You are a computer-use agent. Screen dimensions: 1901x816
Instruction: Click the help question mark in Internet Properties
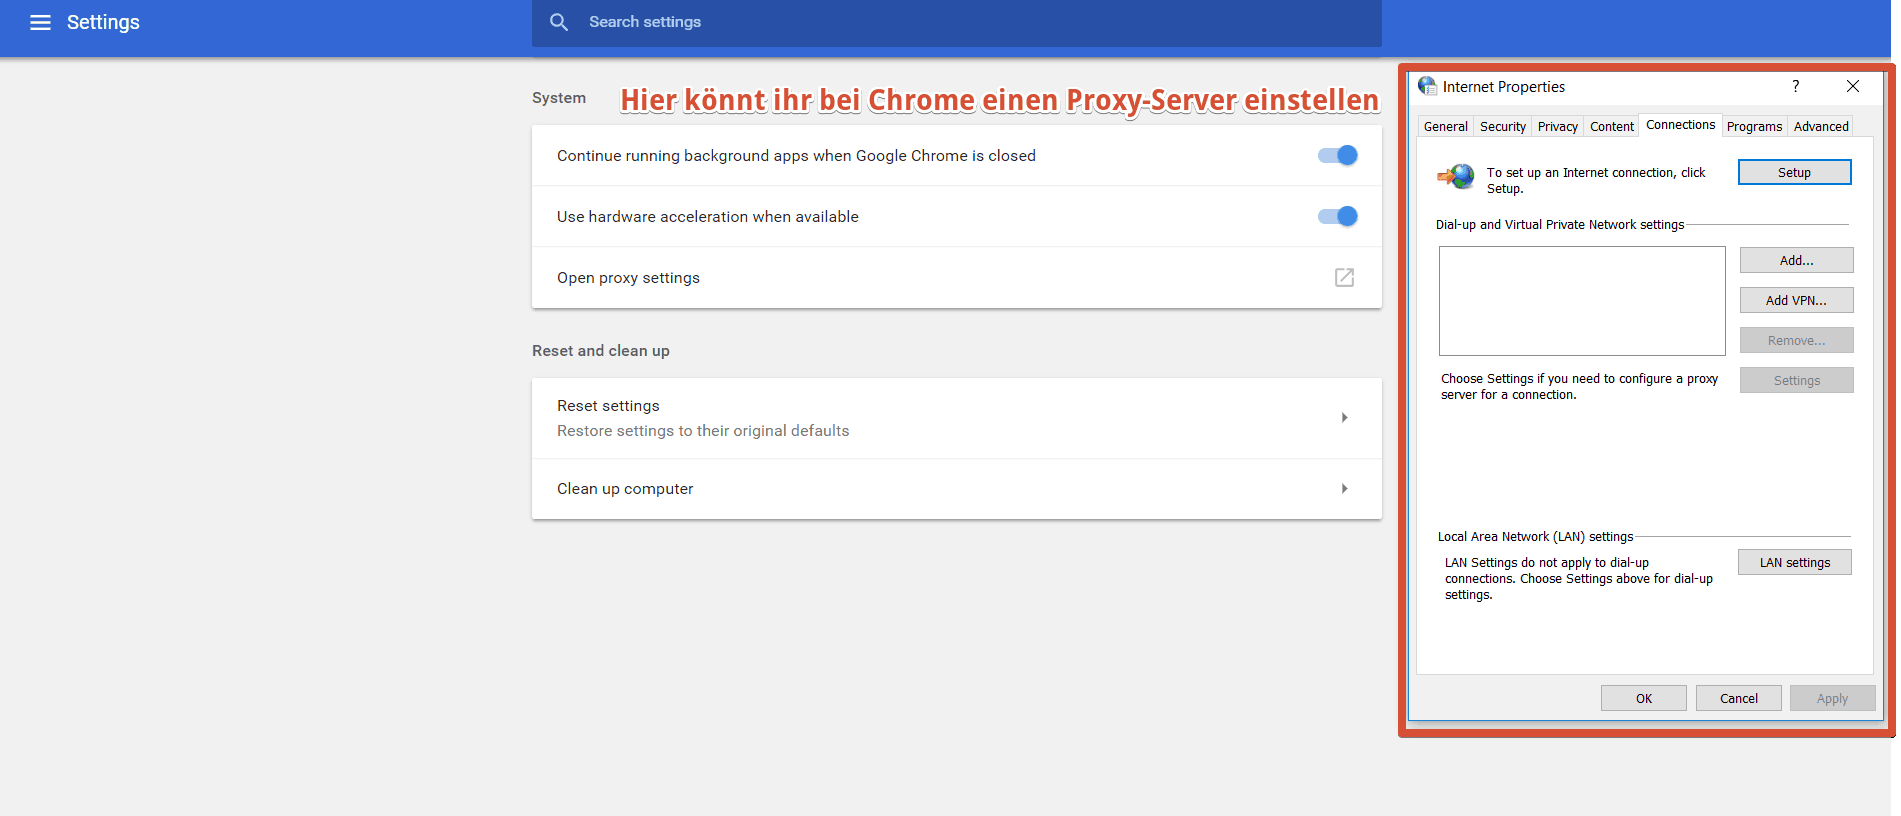(x=1796, y=86)
